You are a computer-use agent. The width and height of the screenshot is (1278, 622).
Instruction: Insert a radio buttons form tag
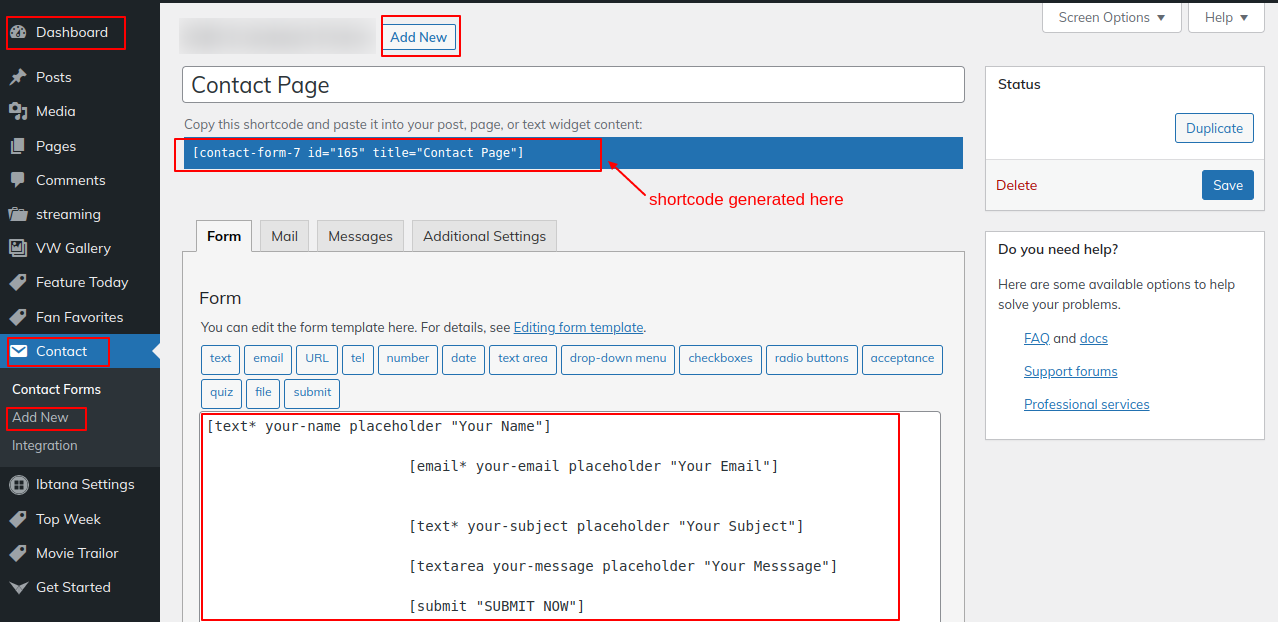pyautogui.click(x=811, y=359)
